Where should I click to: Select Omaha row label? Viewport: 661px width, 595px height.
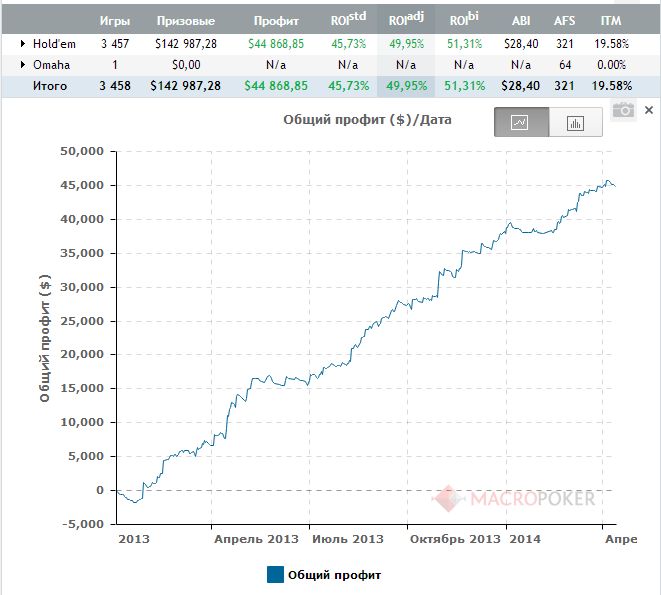(51, 65)
